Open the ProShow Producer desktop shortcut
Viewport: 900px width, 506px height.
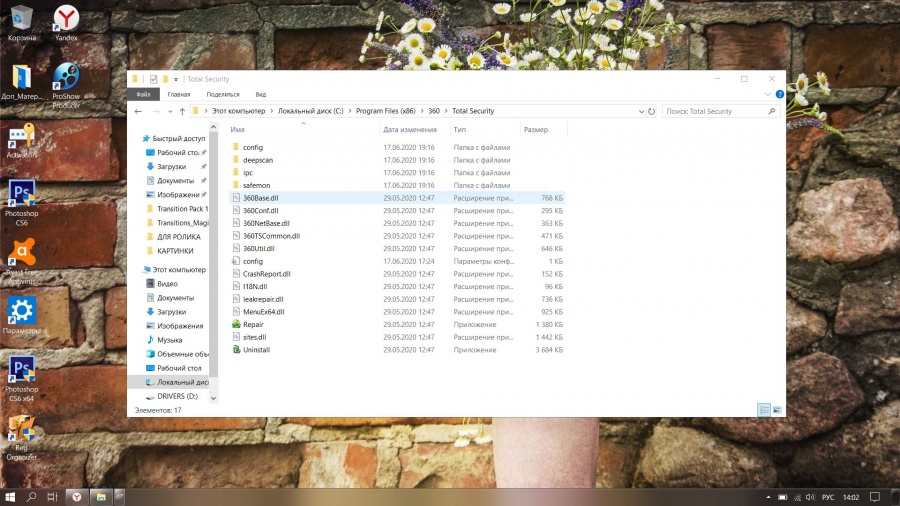pyautogui.click(x=66, y=85)
